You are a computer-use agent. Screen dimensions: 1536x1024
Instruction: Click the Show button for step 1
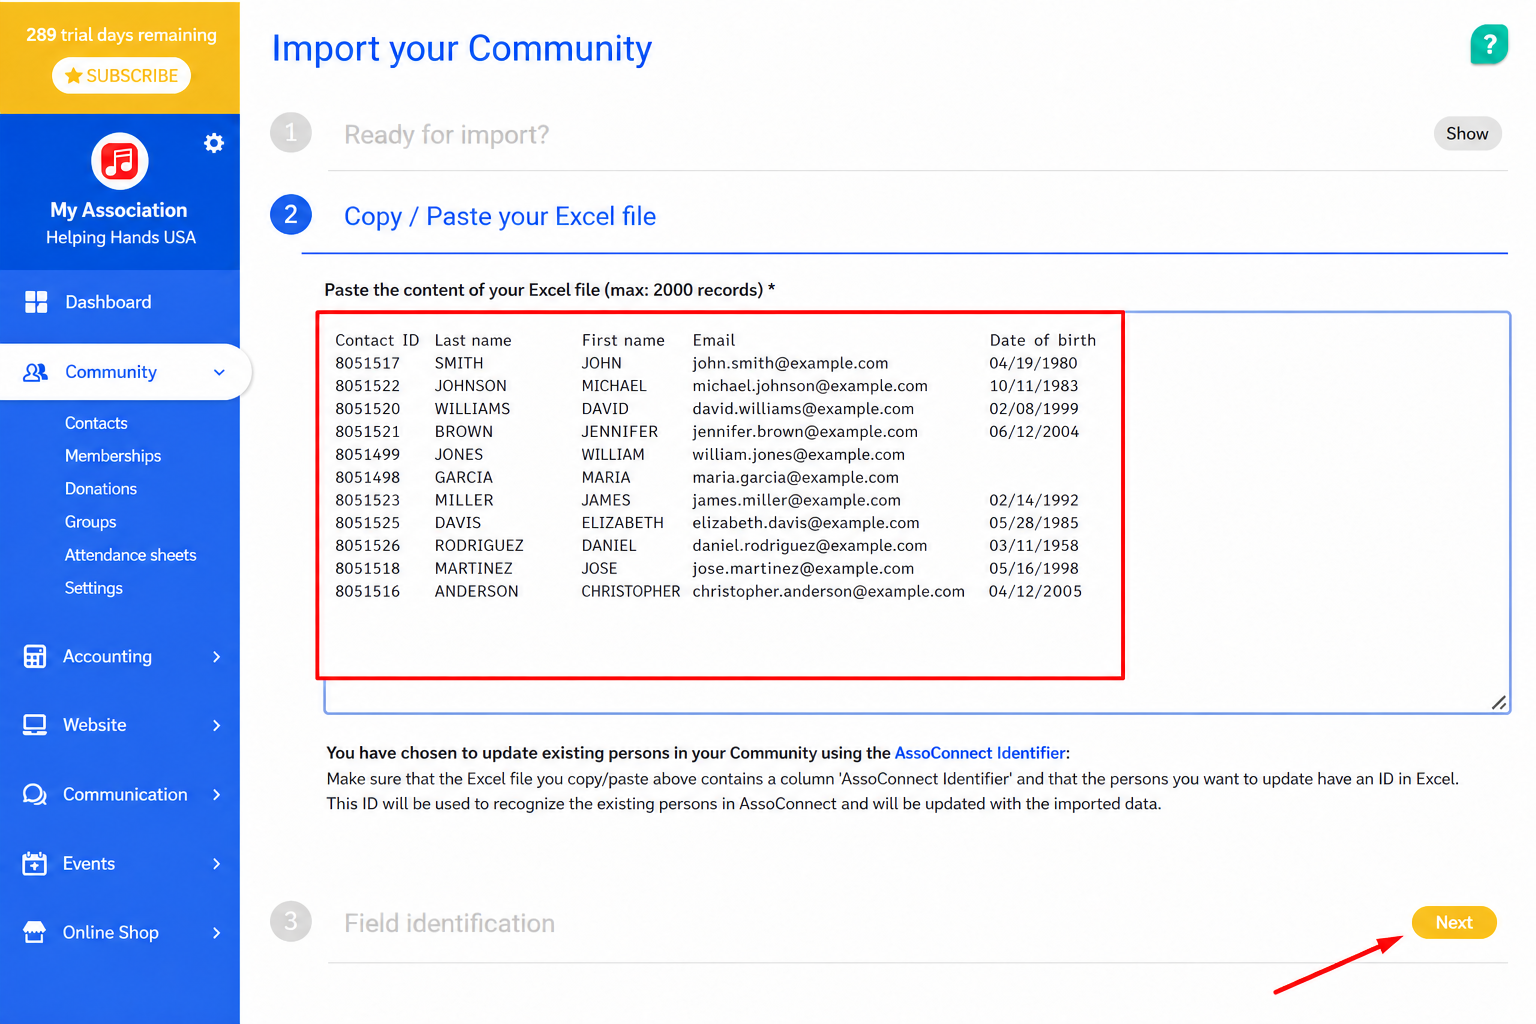(x=1467, y=133)
